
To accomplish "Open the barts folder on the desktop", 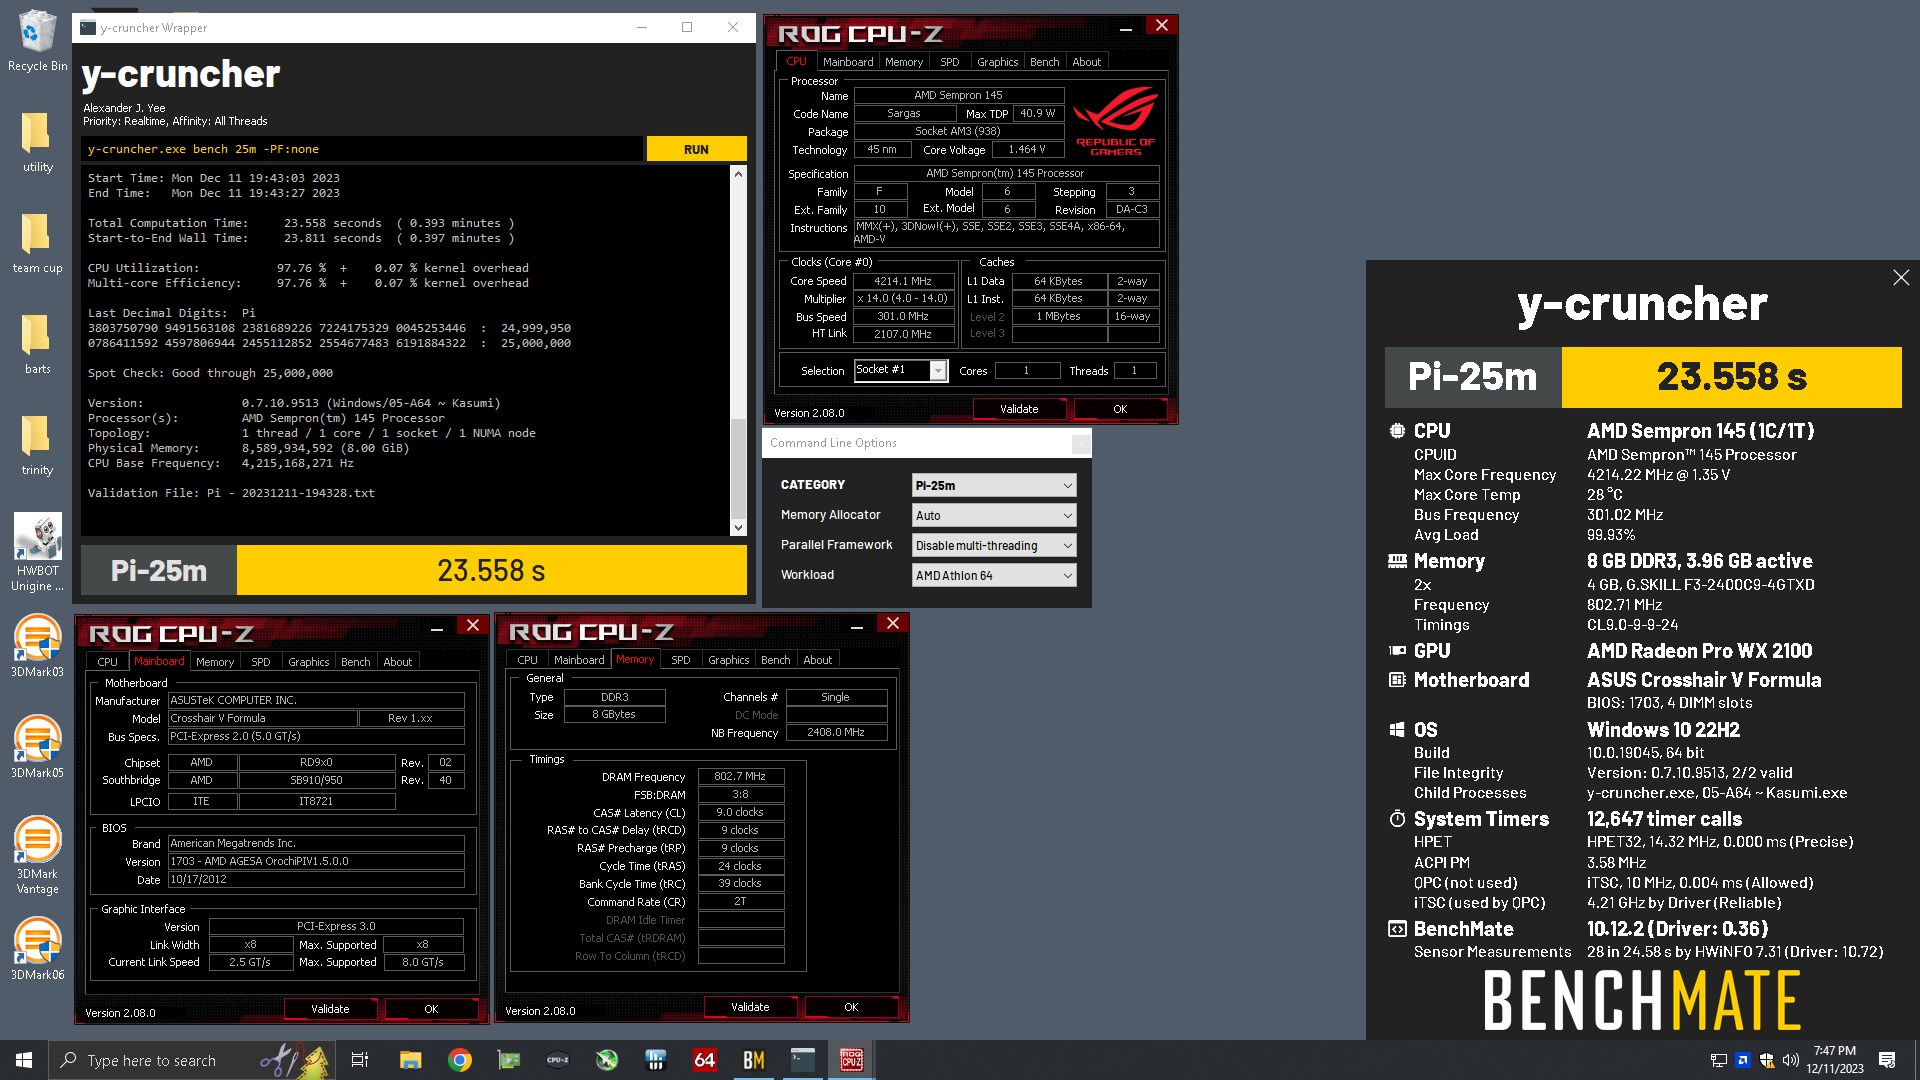I will point(37,344).
